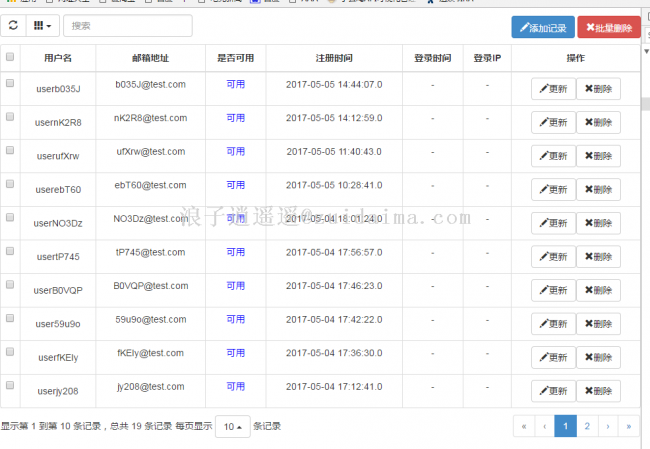The height and width of the screenshot is (449, 650).
Task: Jump to last page with » button
Action: coord(628,427)
